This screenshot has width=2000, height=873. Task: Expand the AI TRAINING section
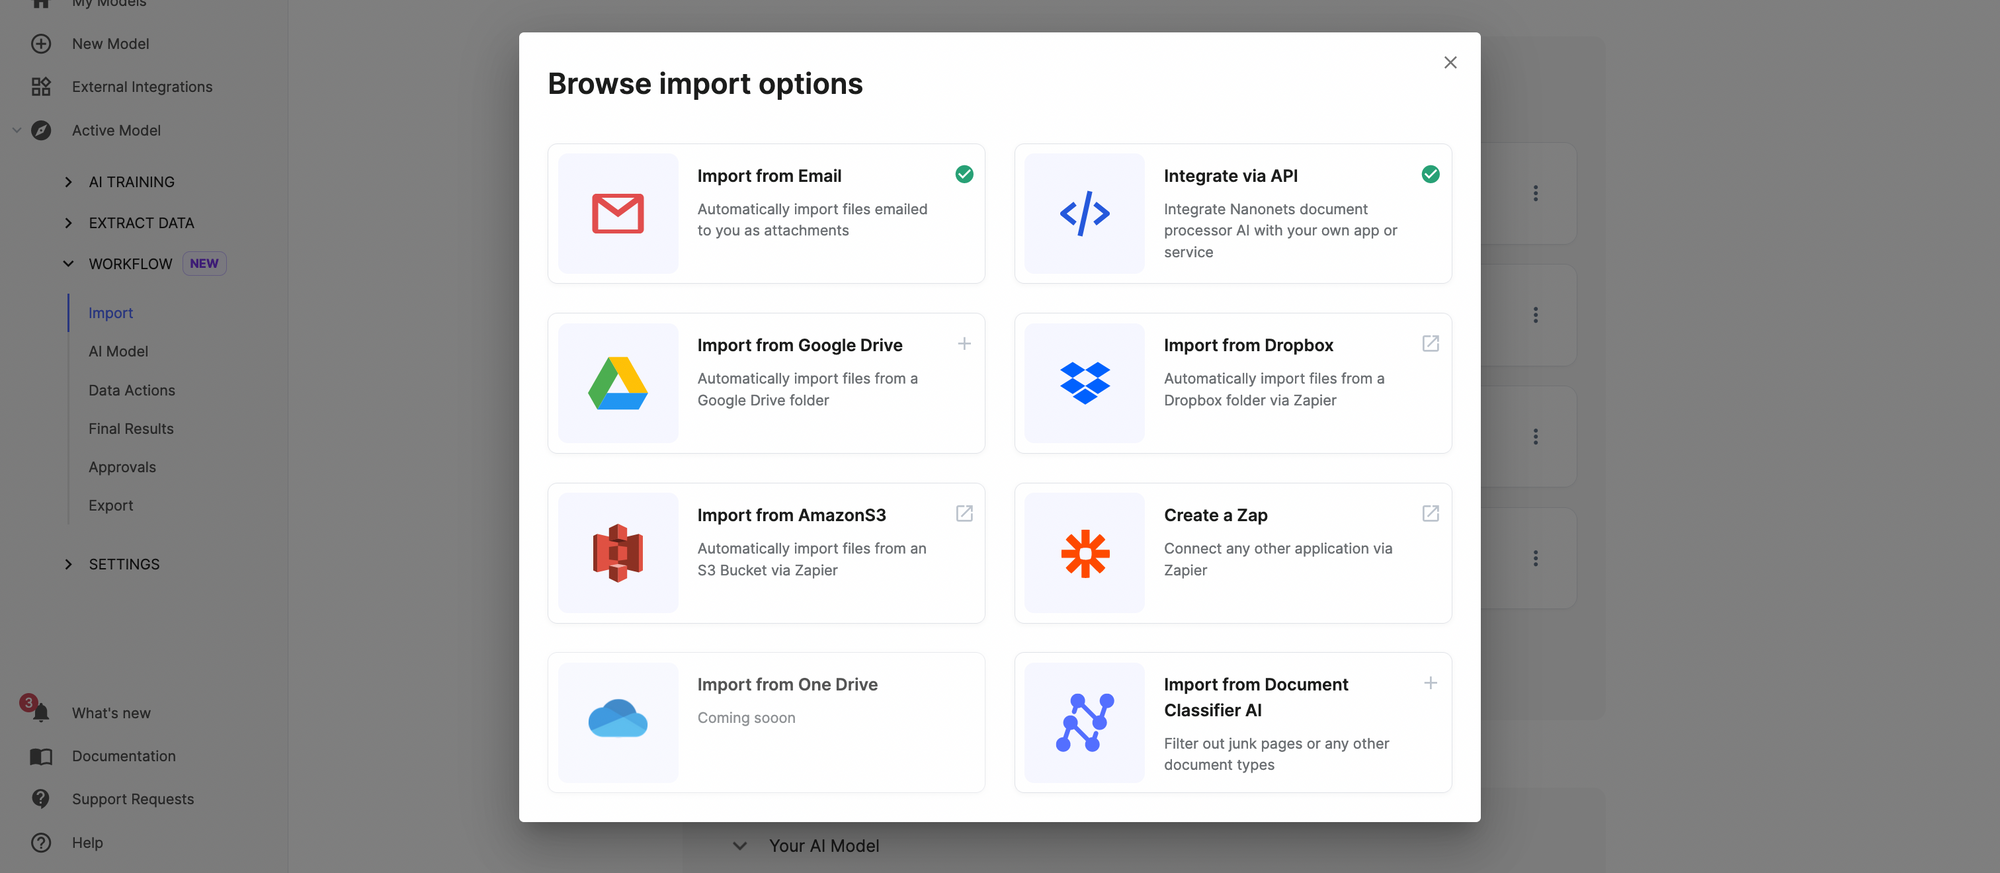68,182
